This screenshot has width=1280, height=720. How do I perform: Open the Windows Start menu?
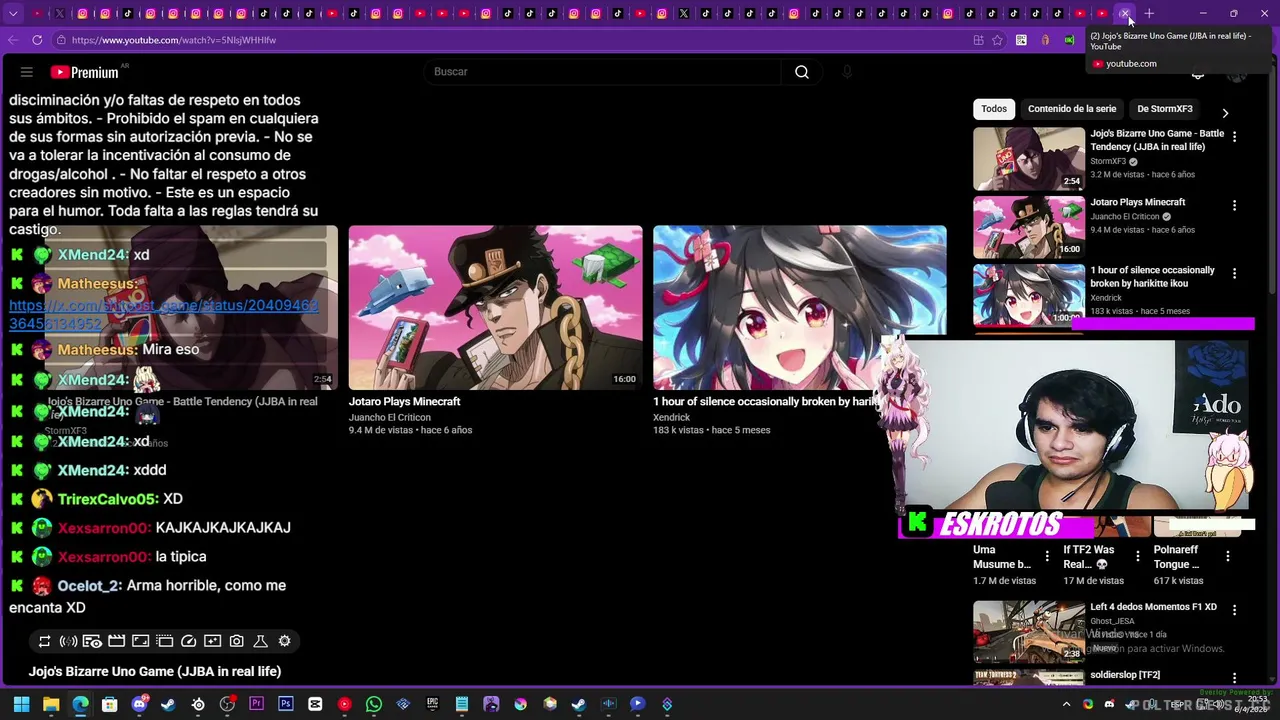coord(21,704)
